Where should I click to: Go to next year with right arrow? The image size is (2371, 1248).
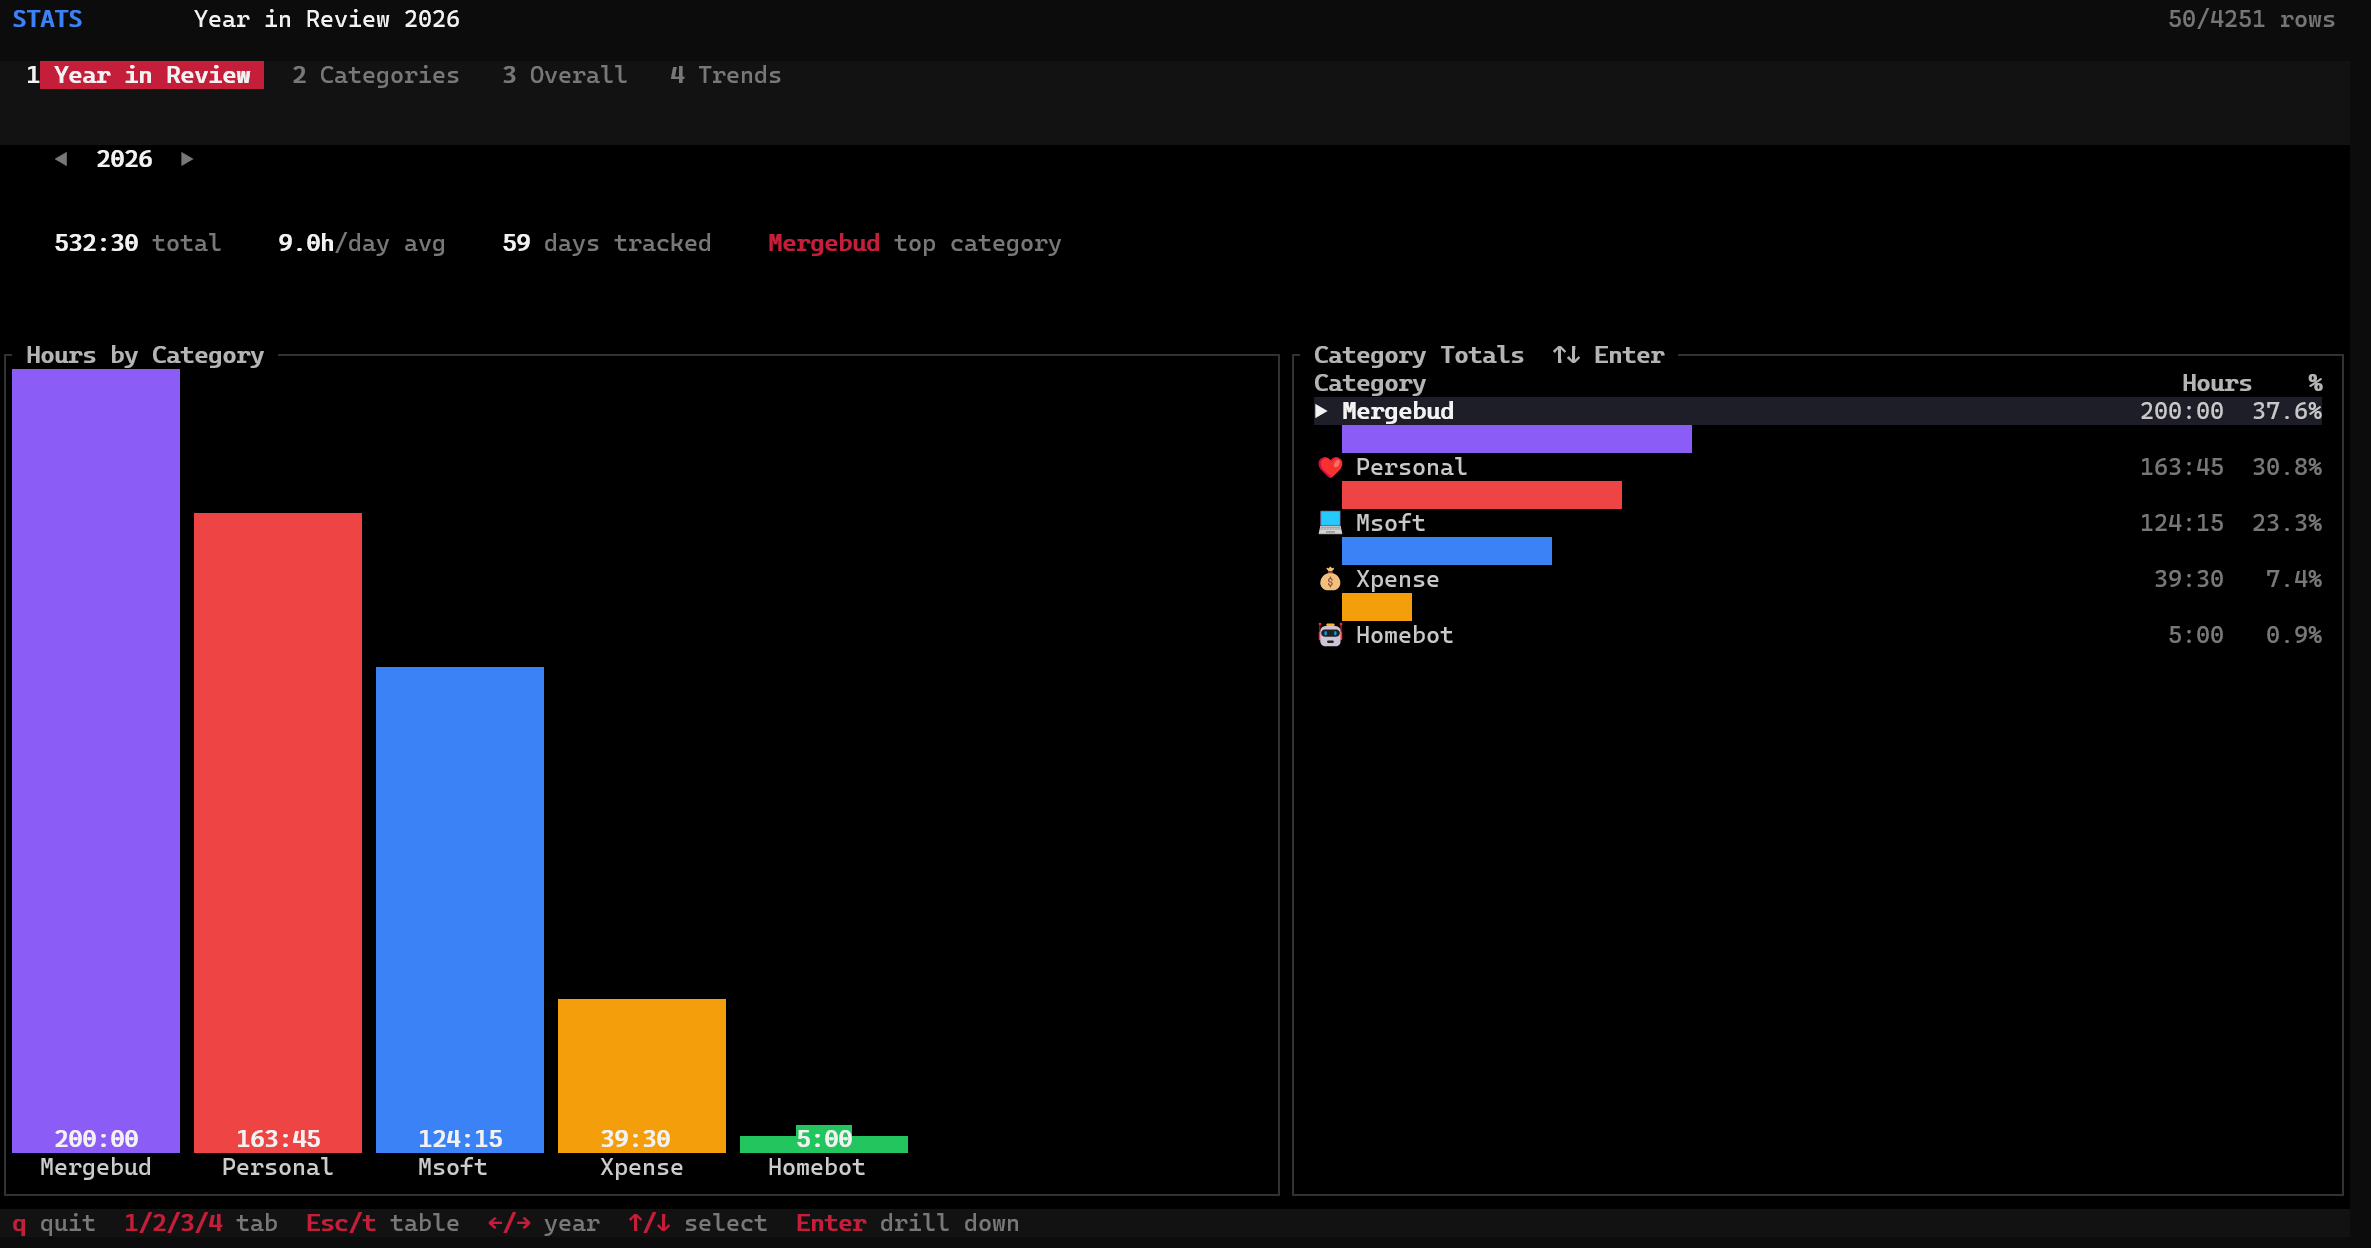pyautogui.click(x=187, y=159)
